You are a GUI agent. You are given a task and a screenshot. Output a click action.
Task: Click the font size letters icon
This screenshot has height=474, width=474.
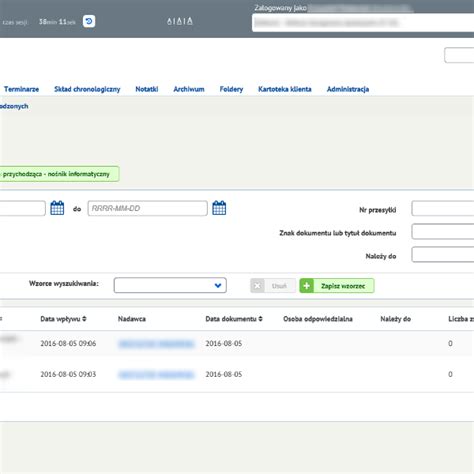[180, 21]
